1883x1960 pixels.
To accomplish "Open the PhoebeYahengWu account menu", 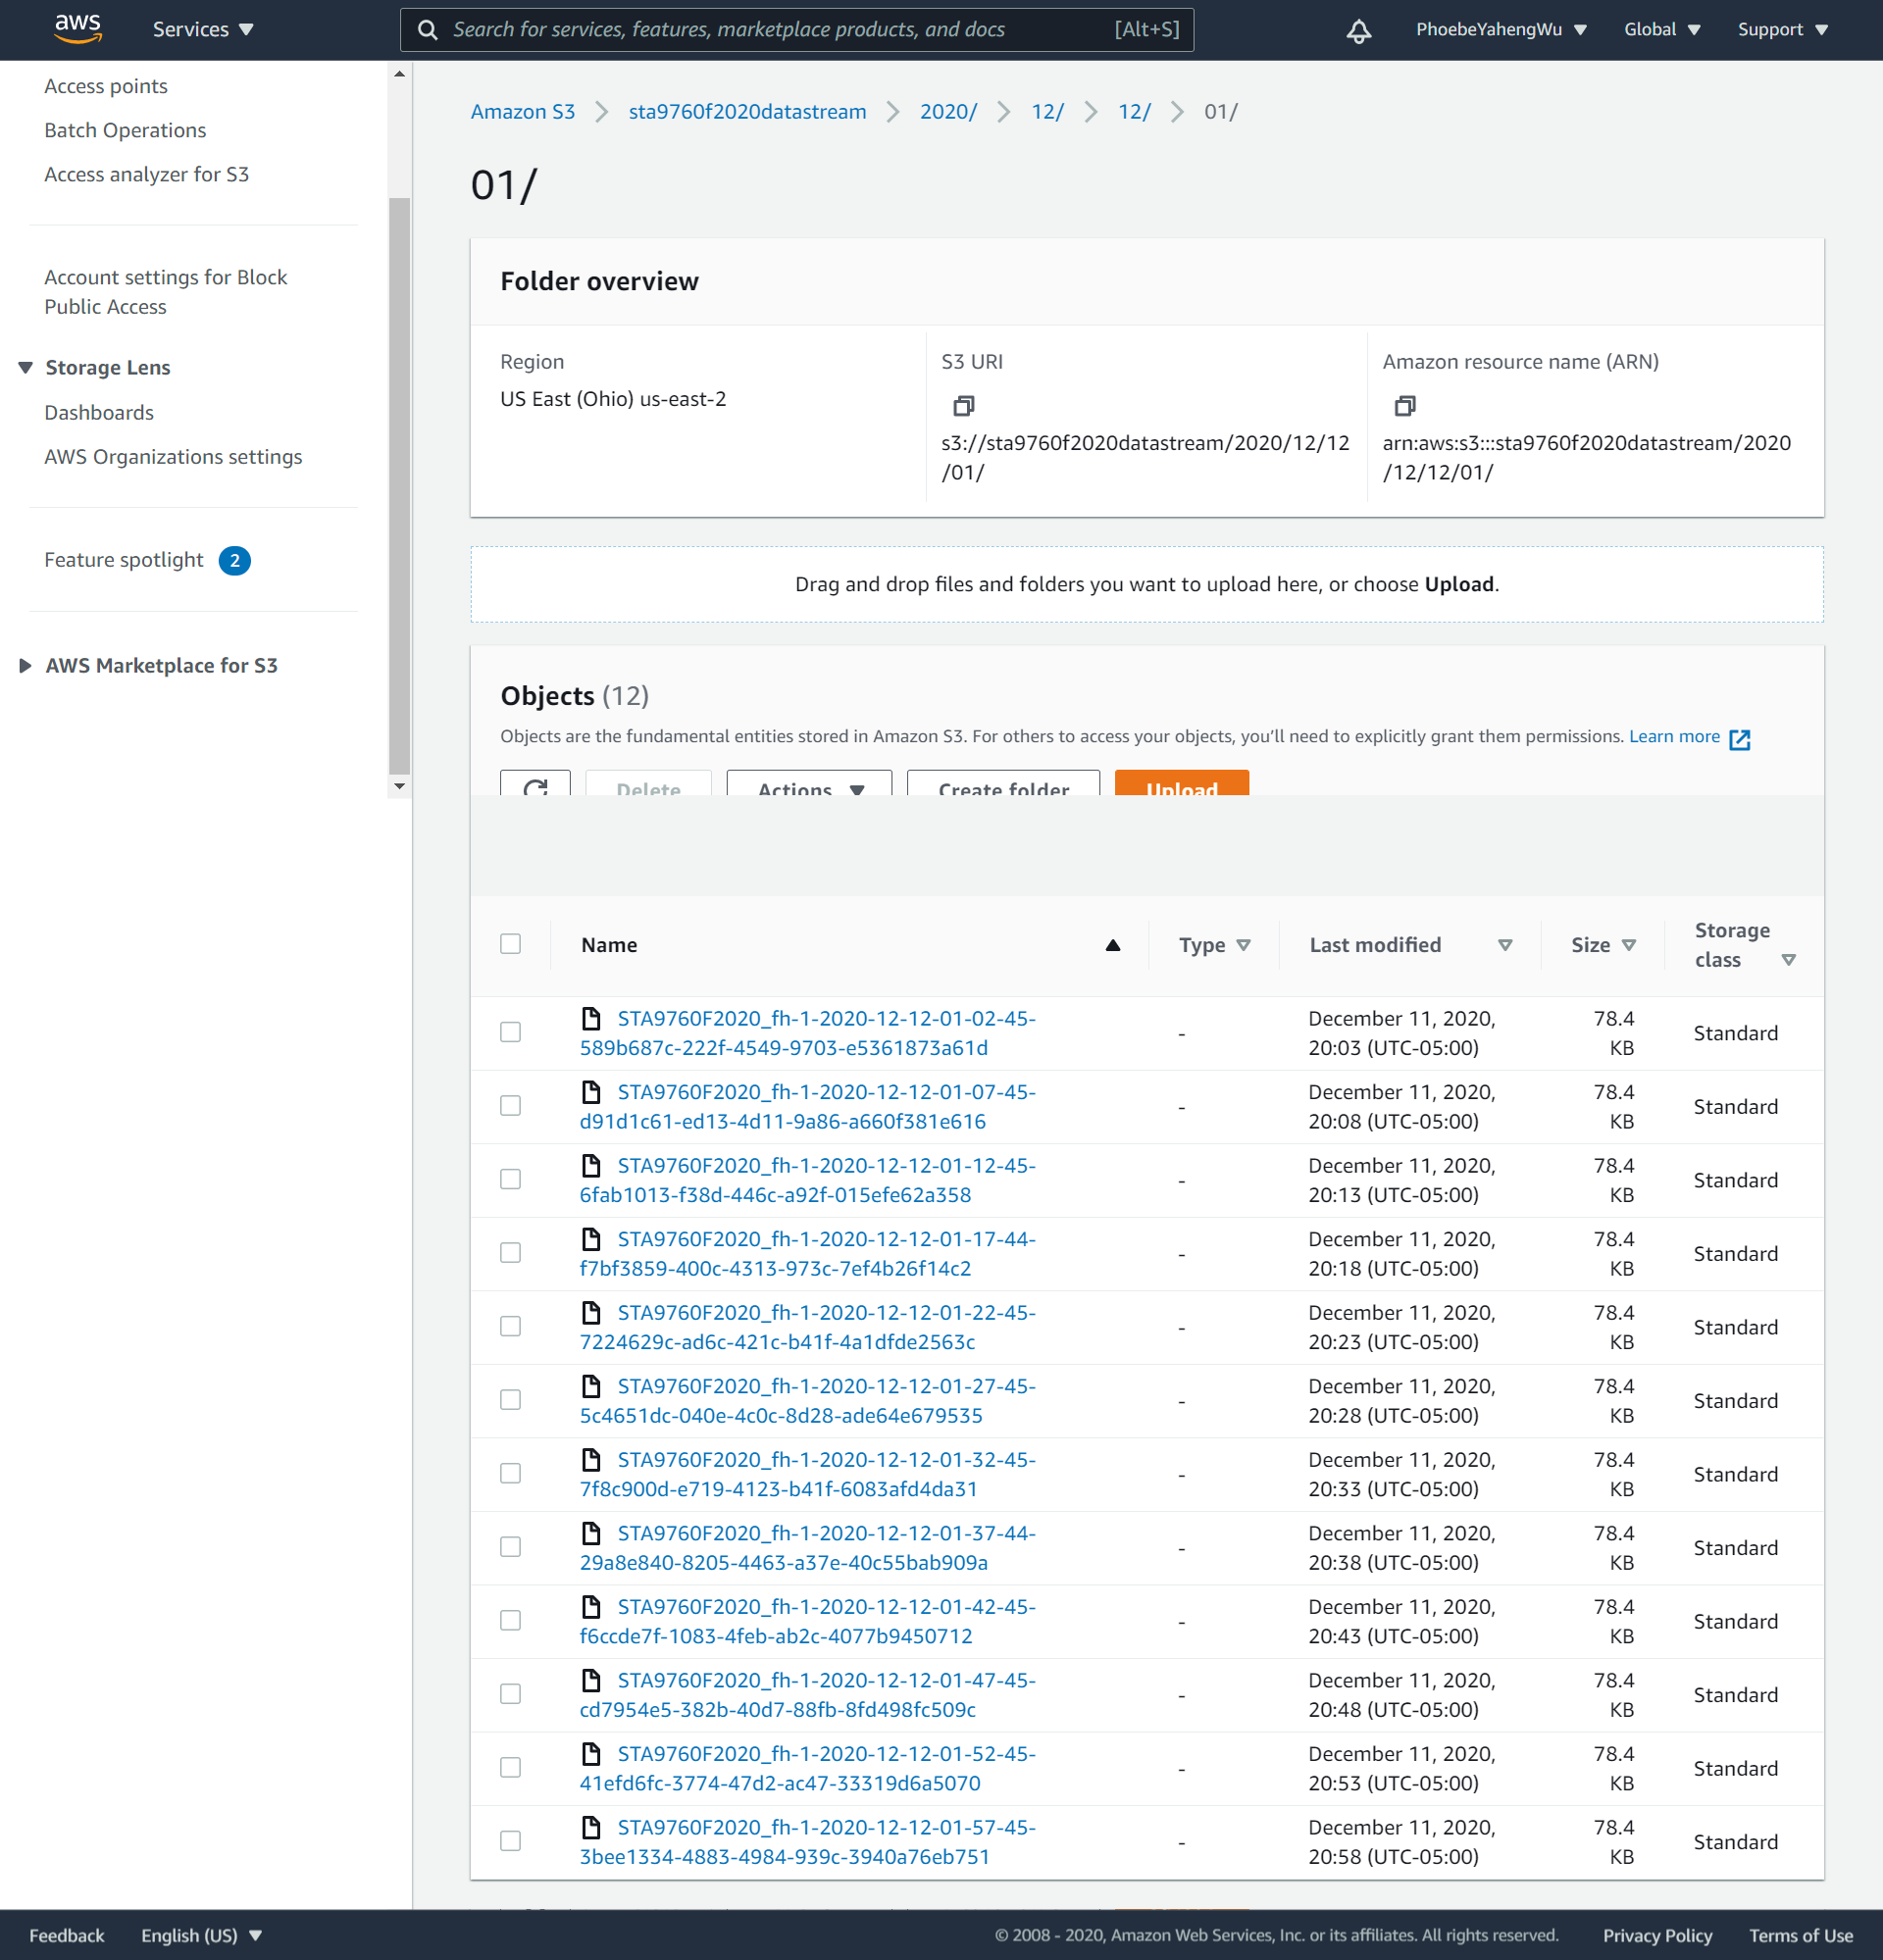I will (x=1499, y=29).
